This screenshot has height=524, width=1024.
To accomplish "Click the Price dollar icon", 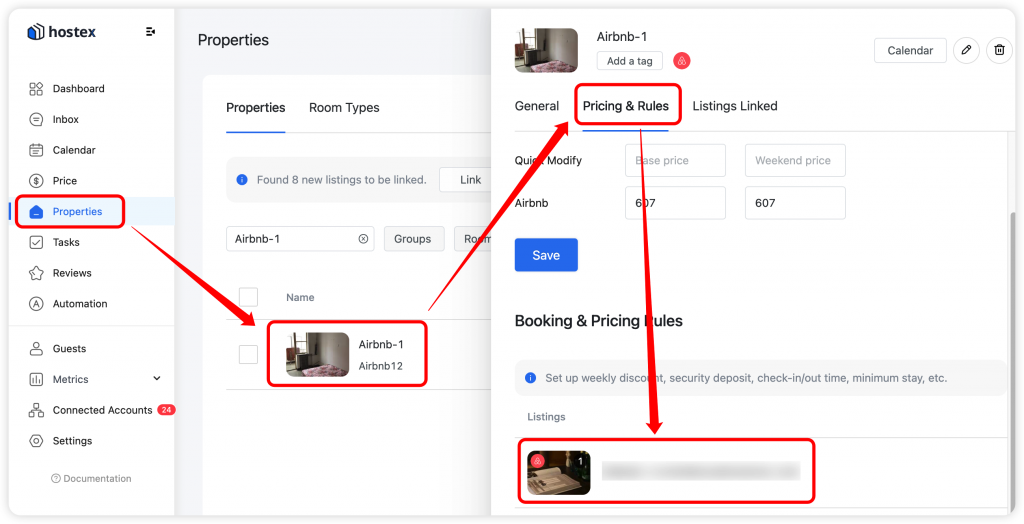I will (37, 181).
